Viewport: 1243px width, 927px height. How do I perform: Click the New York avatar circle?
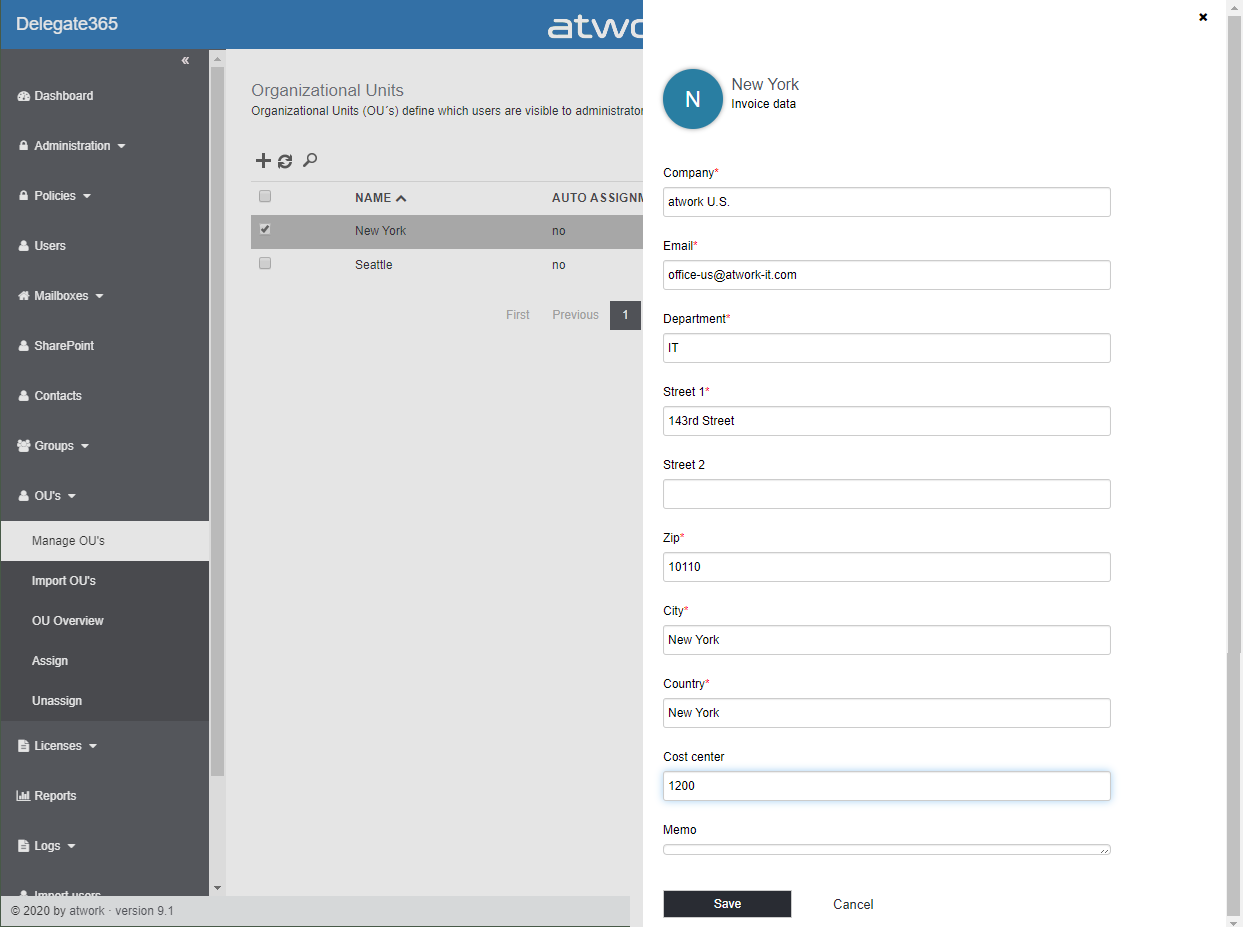[x=693, y=99]
